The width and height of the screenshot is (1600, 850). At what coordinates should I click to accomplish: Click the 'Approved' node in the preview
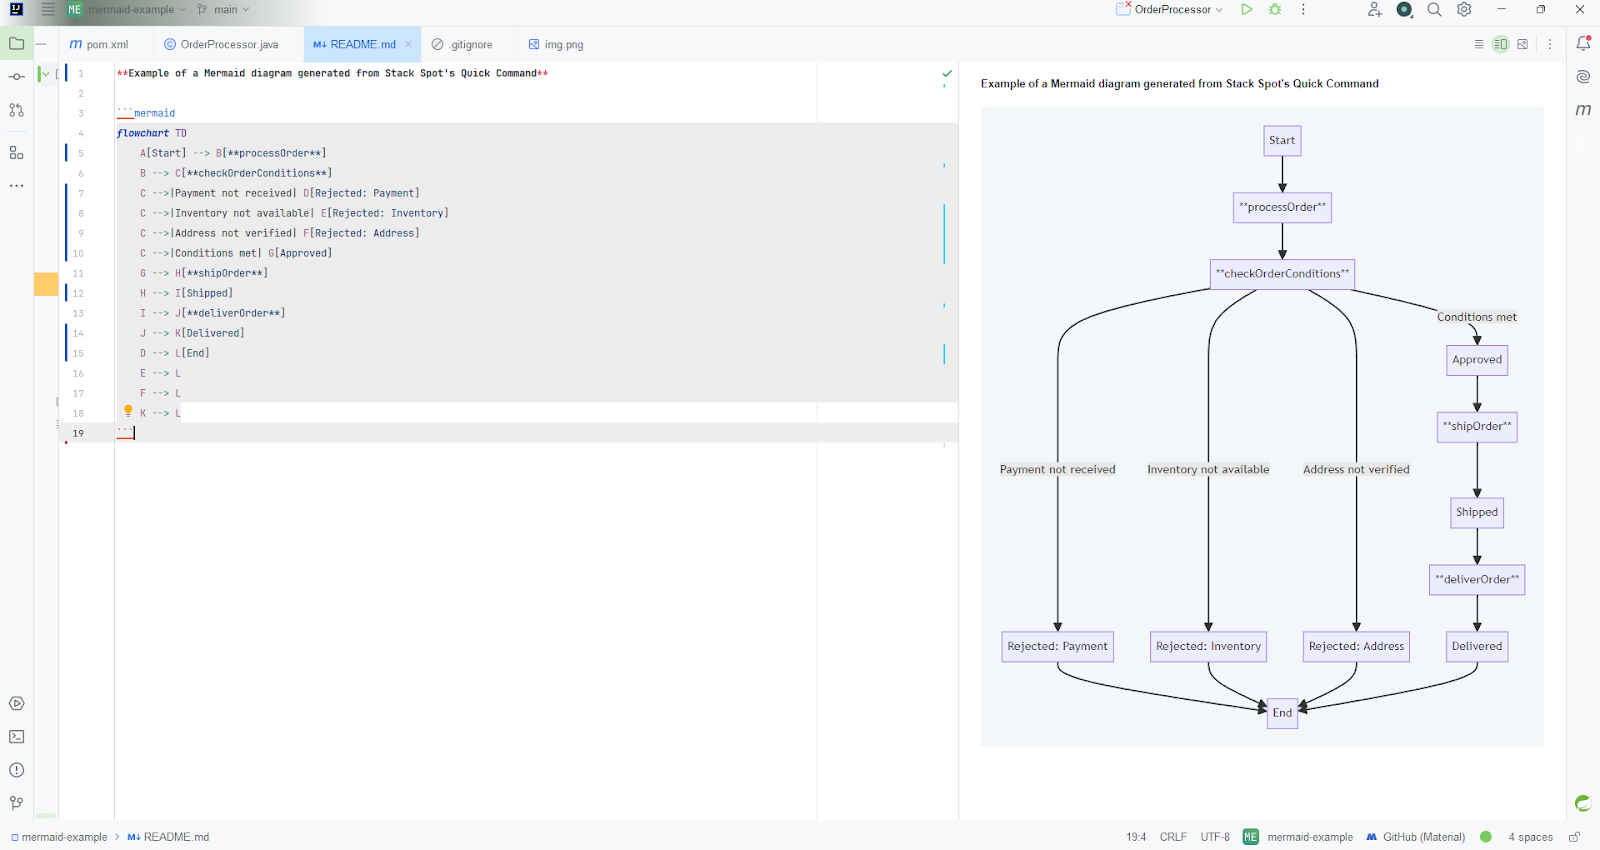(x=1477, y=360)
